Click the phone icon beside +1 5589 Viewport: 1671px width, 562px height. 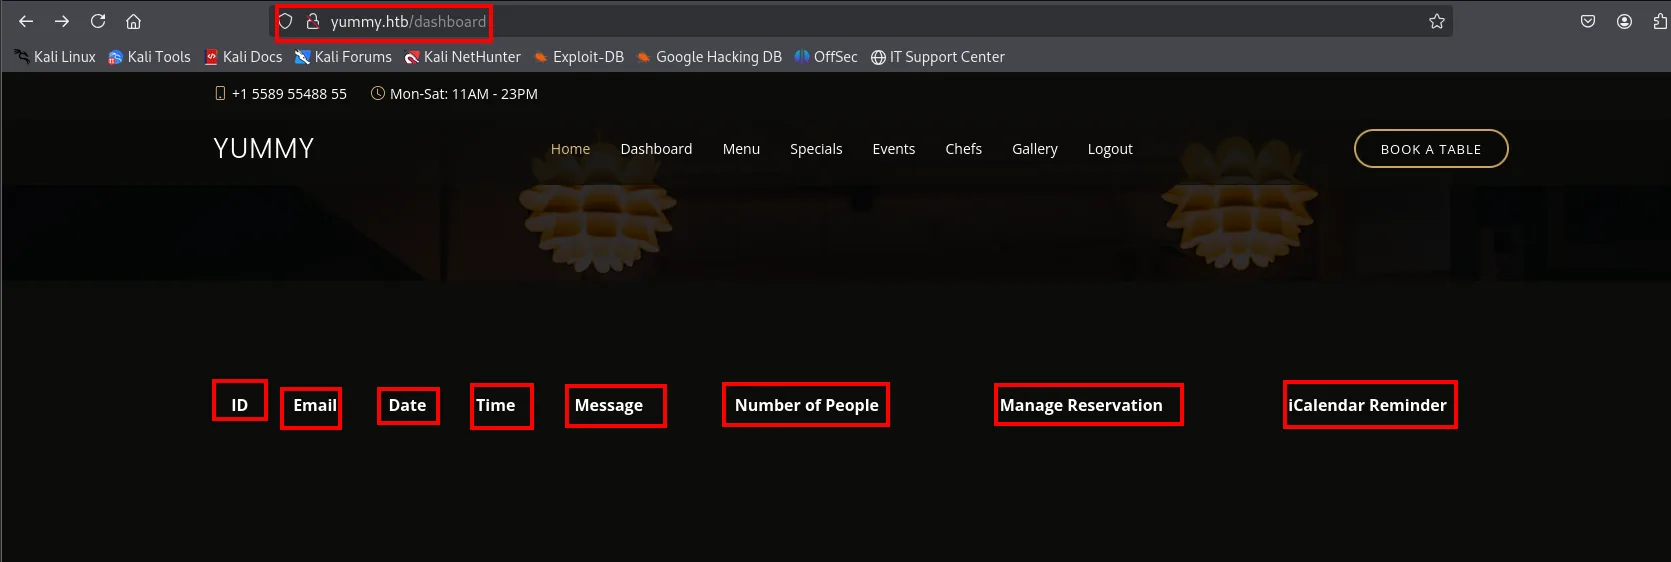point(220,93)
